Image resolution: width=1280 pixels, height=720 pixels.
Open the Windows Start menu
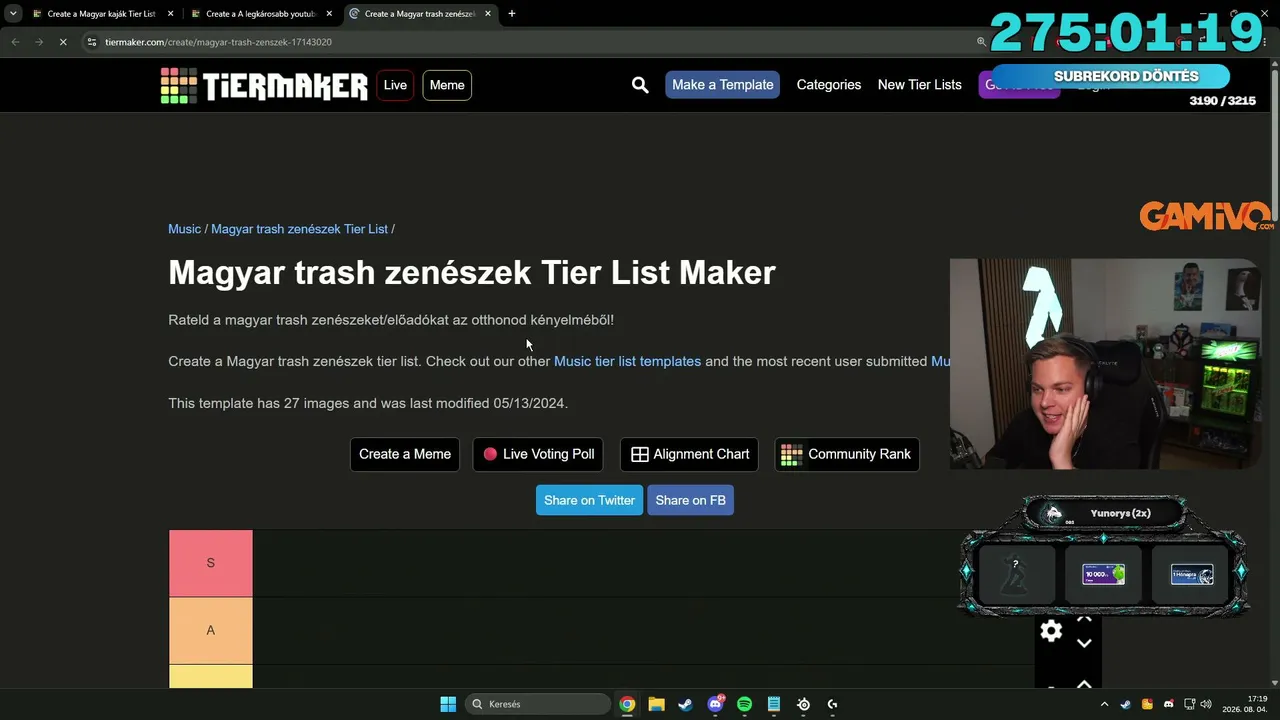coord(448,704)
